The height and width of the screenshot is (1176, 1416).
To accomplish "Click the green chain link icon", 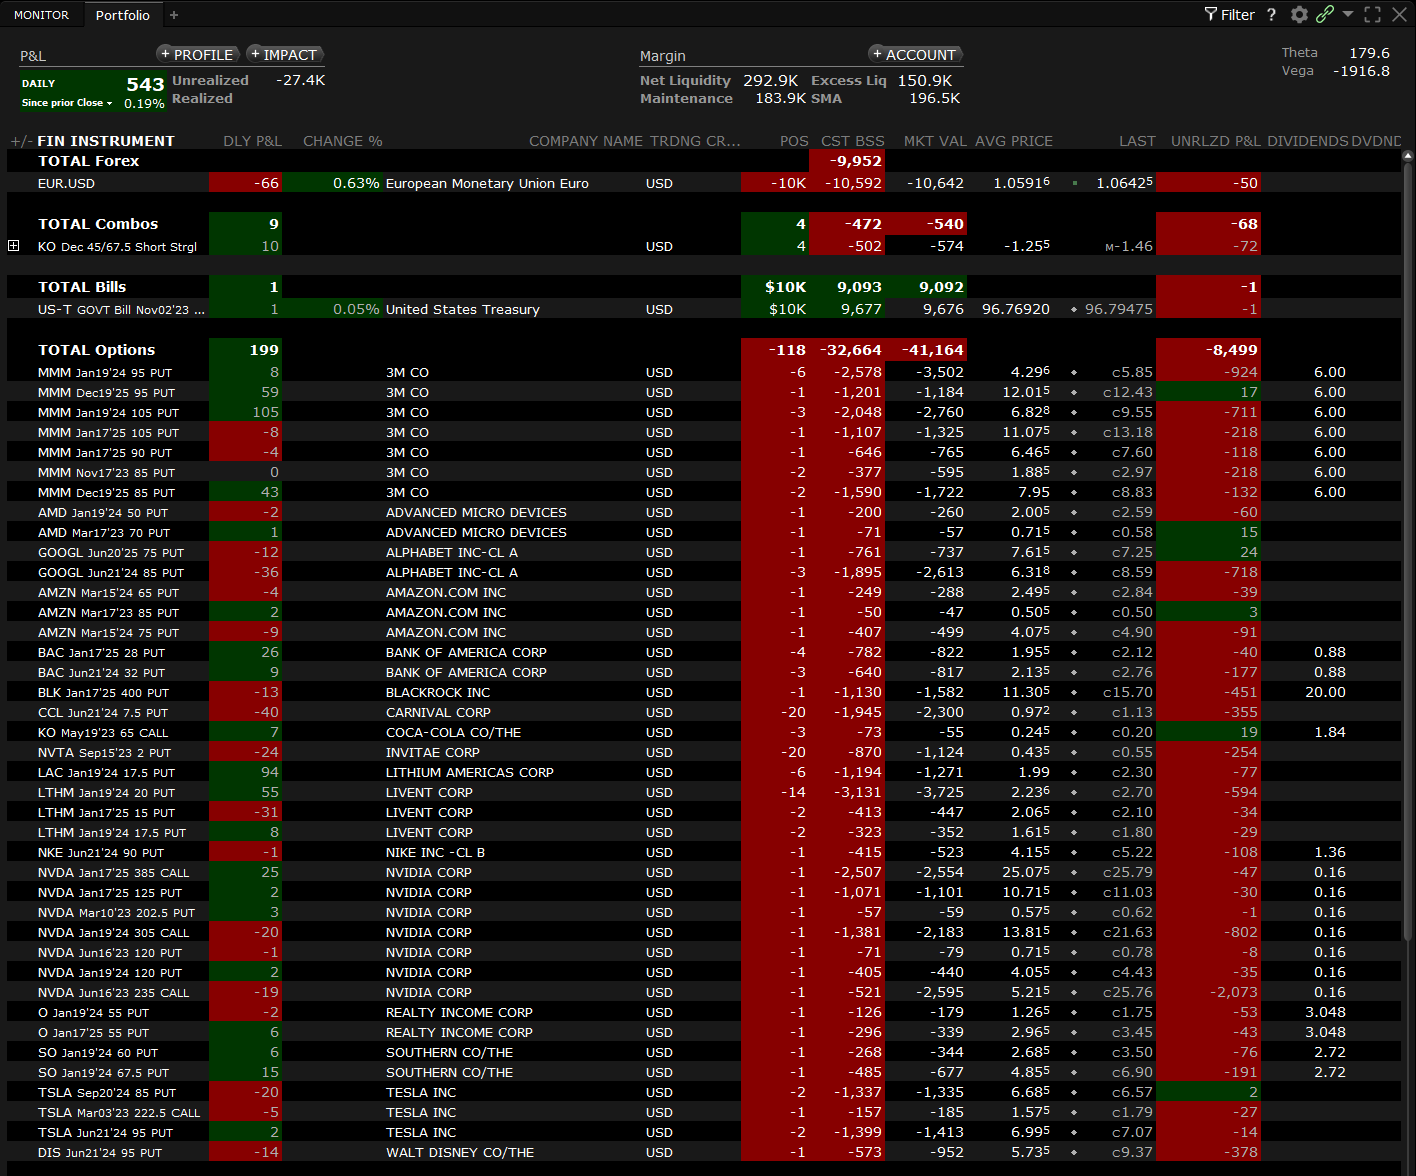I will tap(1325, 14).
